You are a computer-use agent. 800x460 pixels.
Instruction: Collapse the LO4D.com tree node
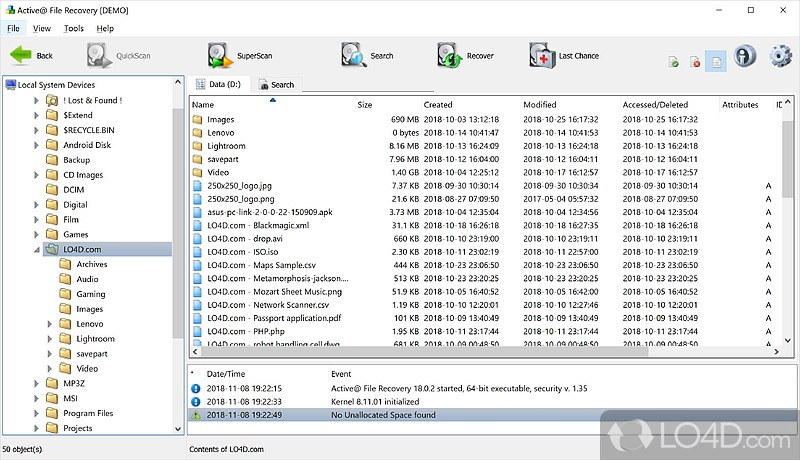37,249
